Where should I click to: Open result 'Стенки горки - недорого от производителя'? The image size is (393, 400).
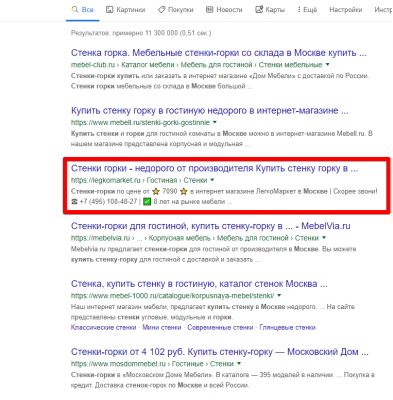click(x=214, y=168)
